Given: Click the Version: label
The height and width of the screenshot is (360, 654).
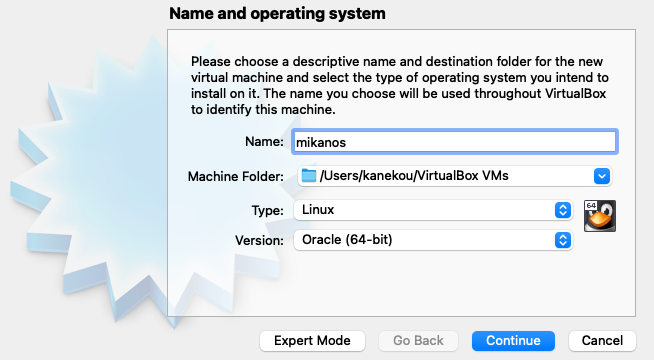Looking at the screenshot, I should 259,240.
